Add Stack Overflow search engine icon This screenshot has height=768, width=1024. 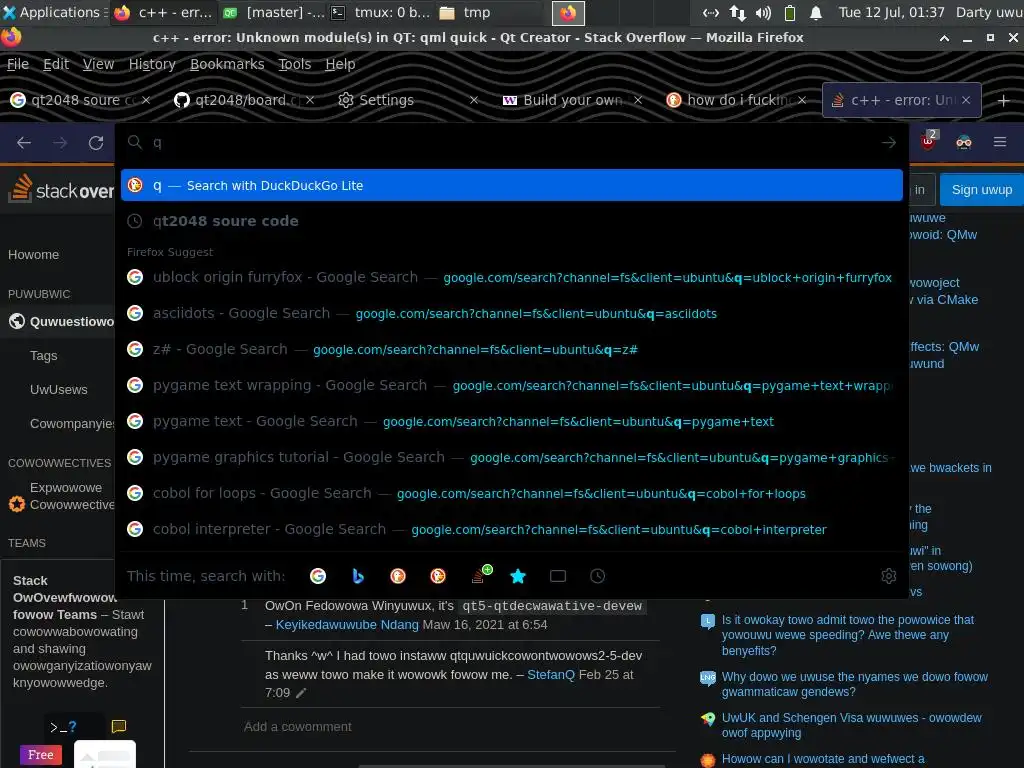(481, 574)
